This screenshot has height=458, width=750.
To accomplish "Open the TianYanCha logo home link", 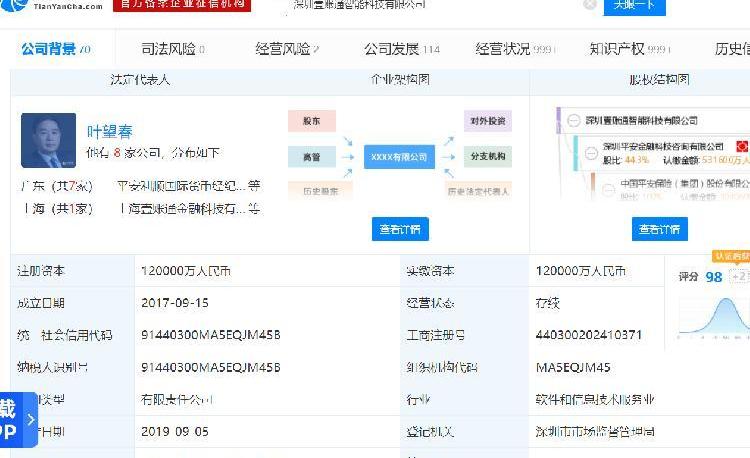I will (52, 5).
